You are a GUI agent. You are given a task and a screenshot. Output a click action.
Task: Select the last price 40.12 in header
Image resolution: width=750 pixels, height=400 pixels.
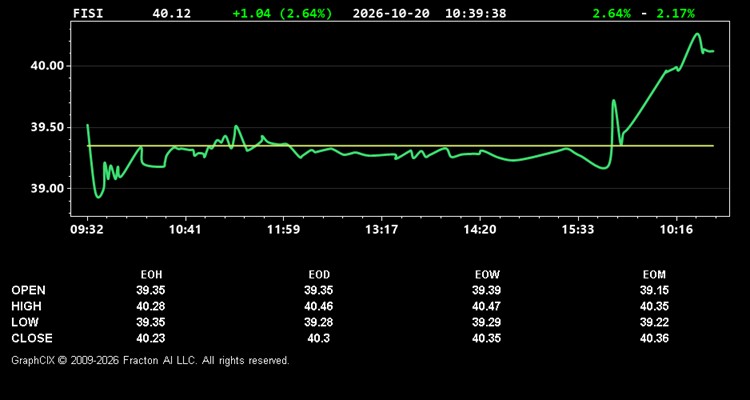tap(171, 13)
